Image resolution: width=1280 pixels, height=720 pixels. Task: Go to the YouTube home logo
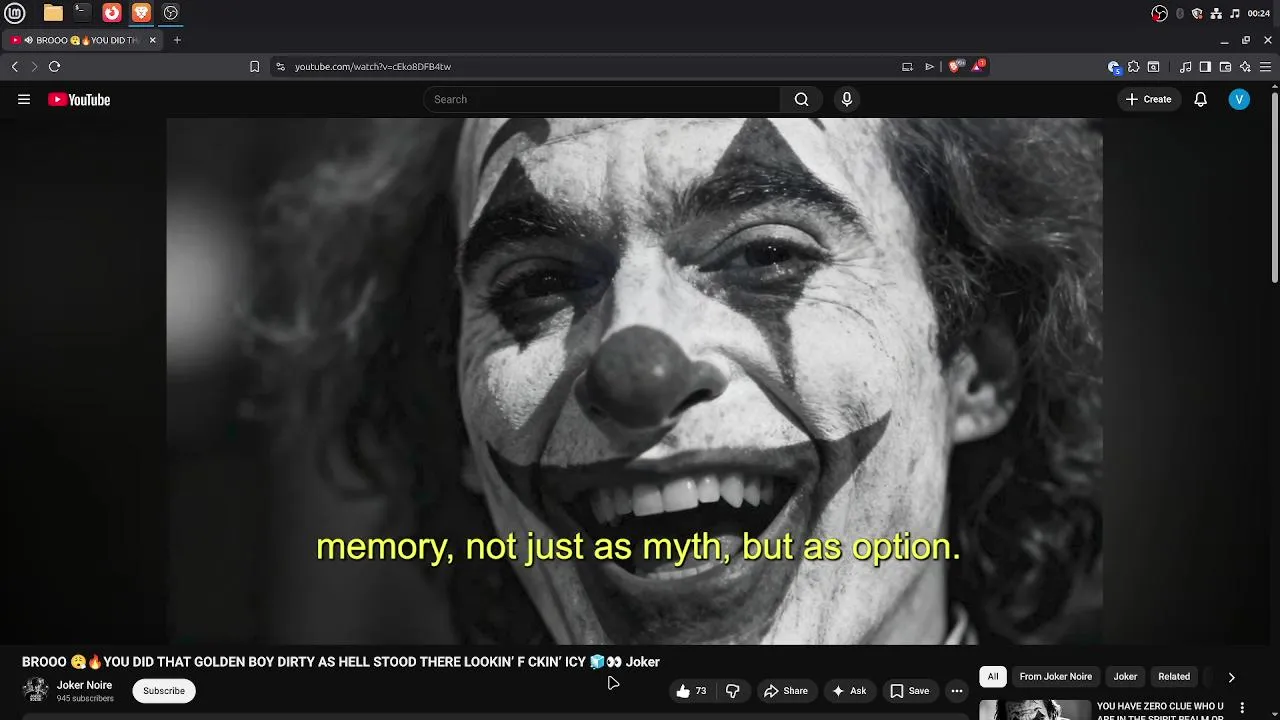coord(79,99)
